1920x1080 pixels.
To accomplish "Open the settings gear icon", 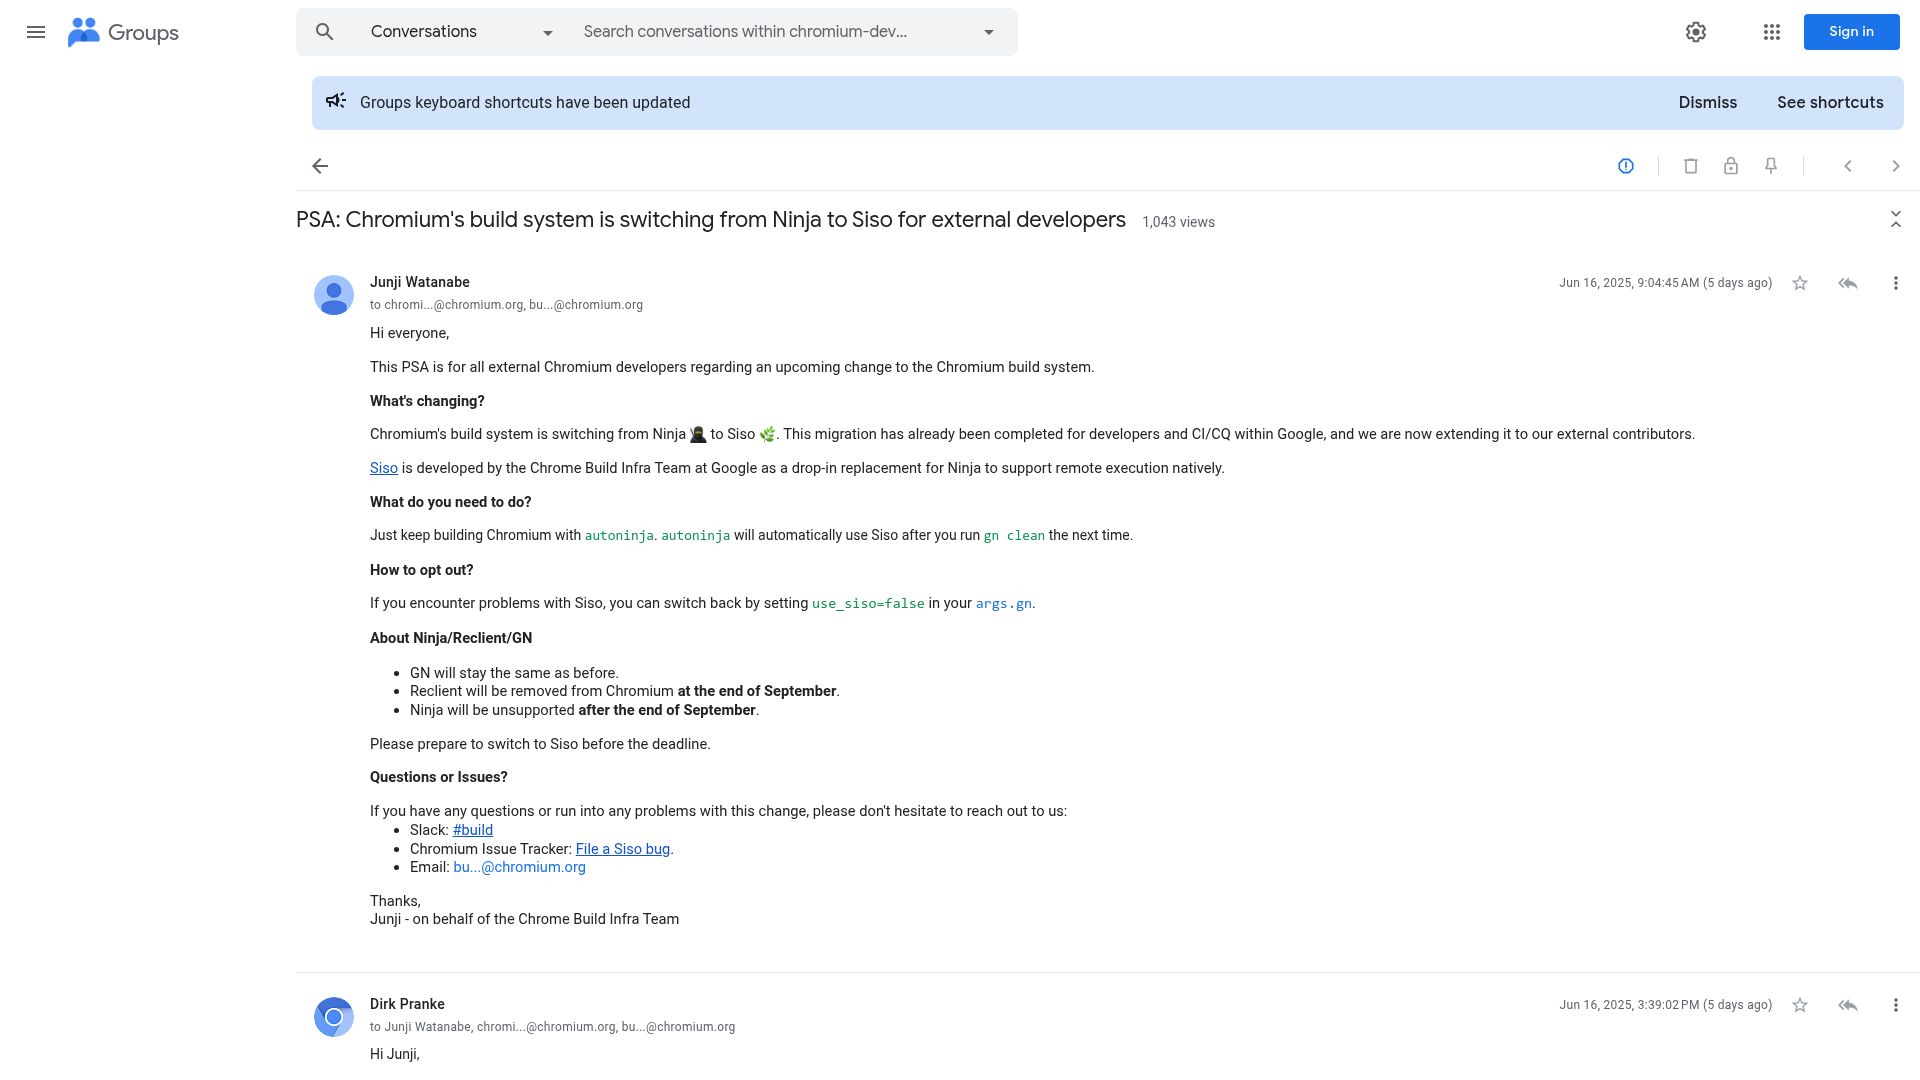I will [1696, 32].
